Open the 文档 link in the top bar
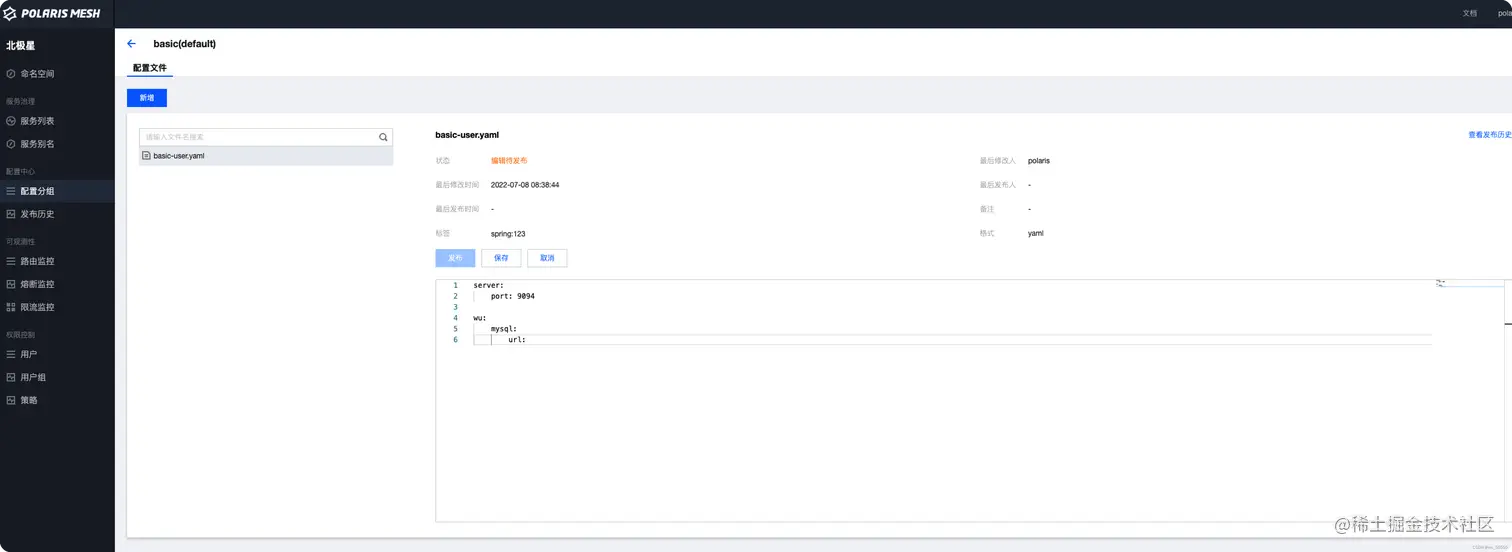This screenshot has width=1512, height=552. 1470,13
